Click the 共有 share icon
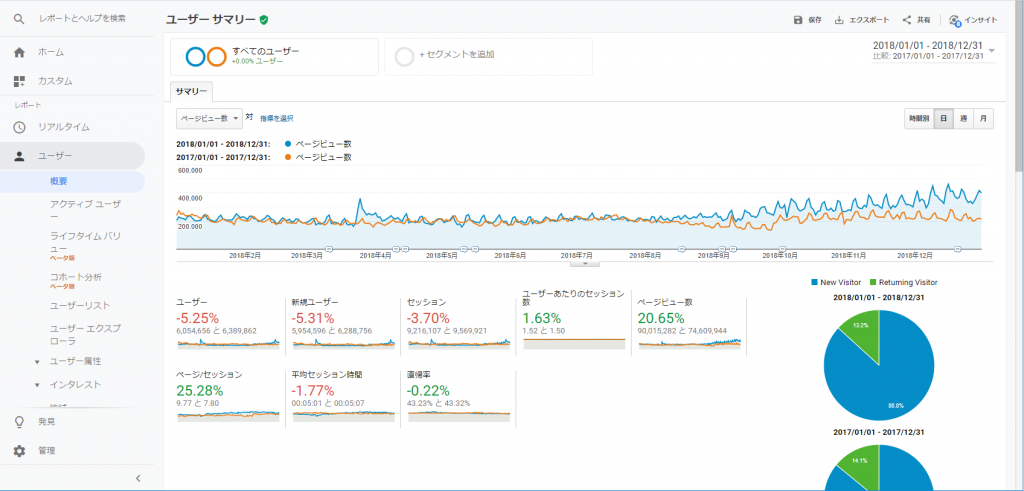Screen dimensions: 1024x491 (x=906, y=20)
